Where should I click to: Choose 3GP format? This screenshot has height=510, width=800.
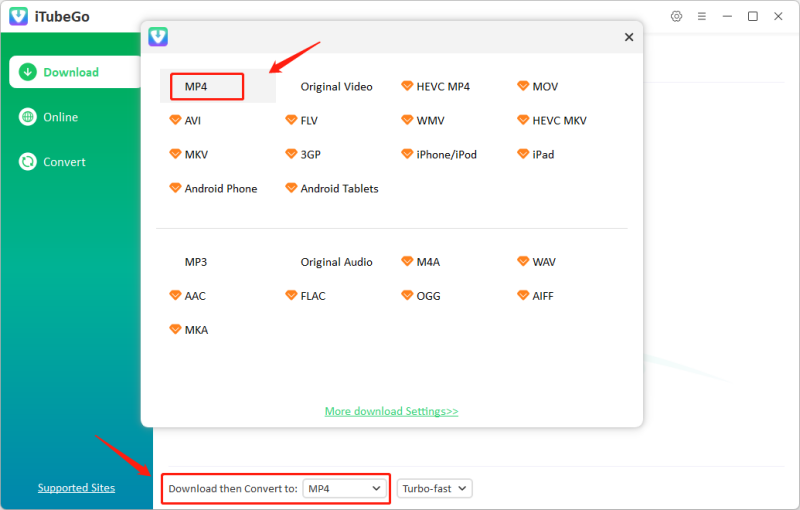click(310, 155)
